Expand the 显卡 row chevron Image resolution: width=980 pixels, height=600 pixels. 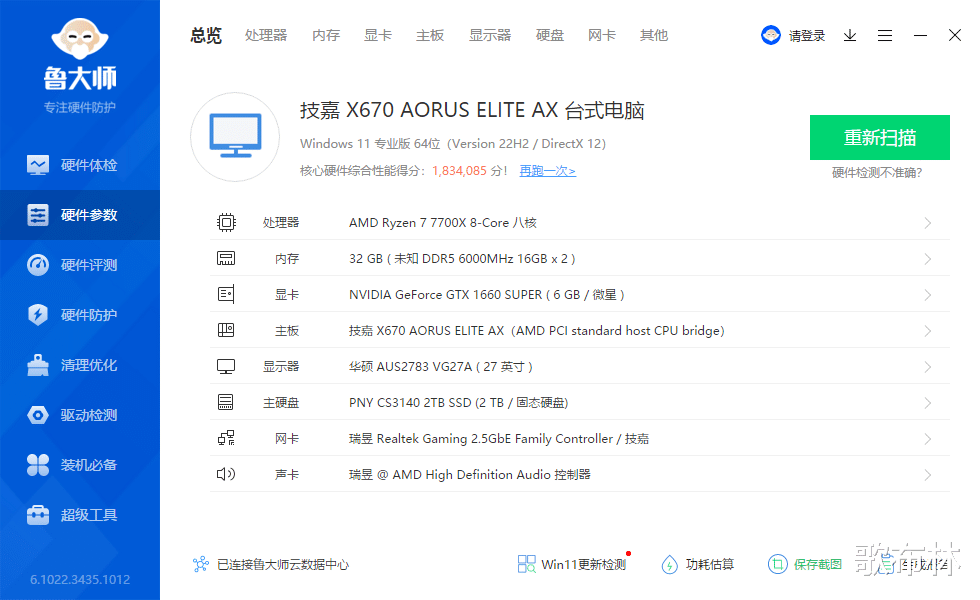coord(928,295)
